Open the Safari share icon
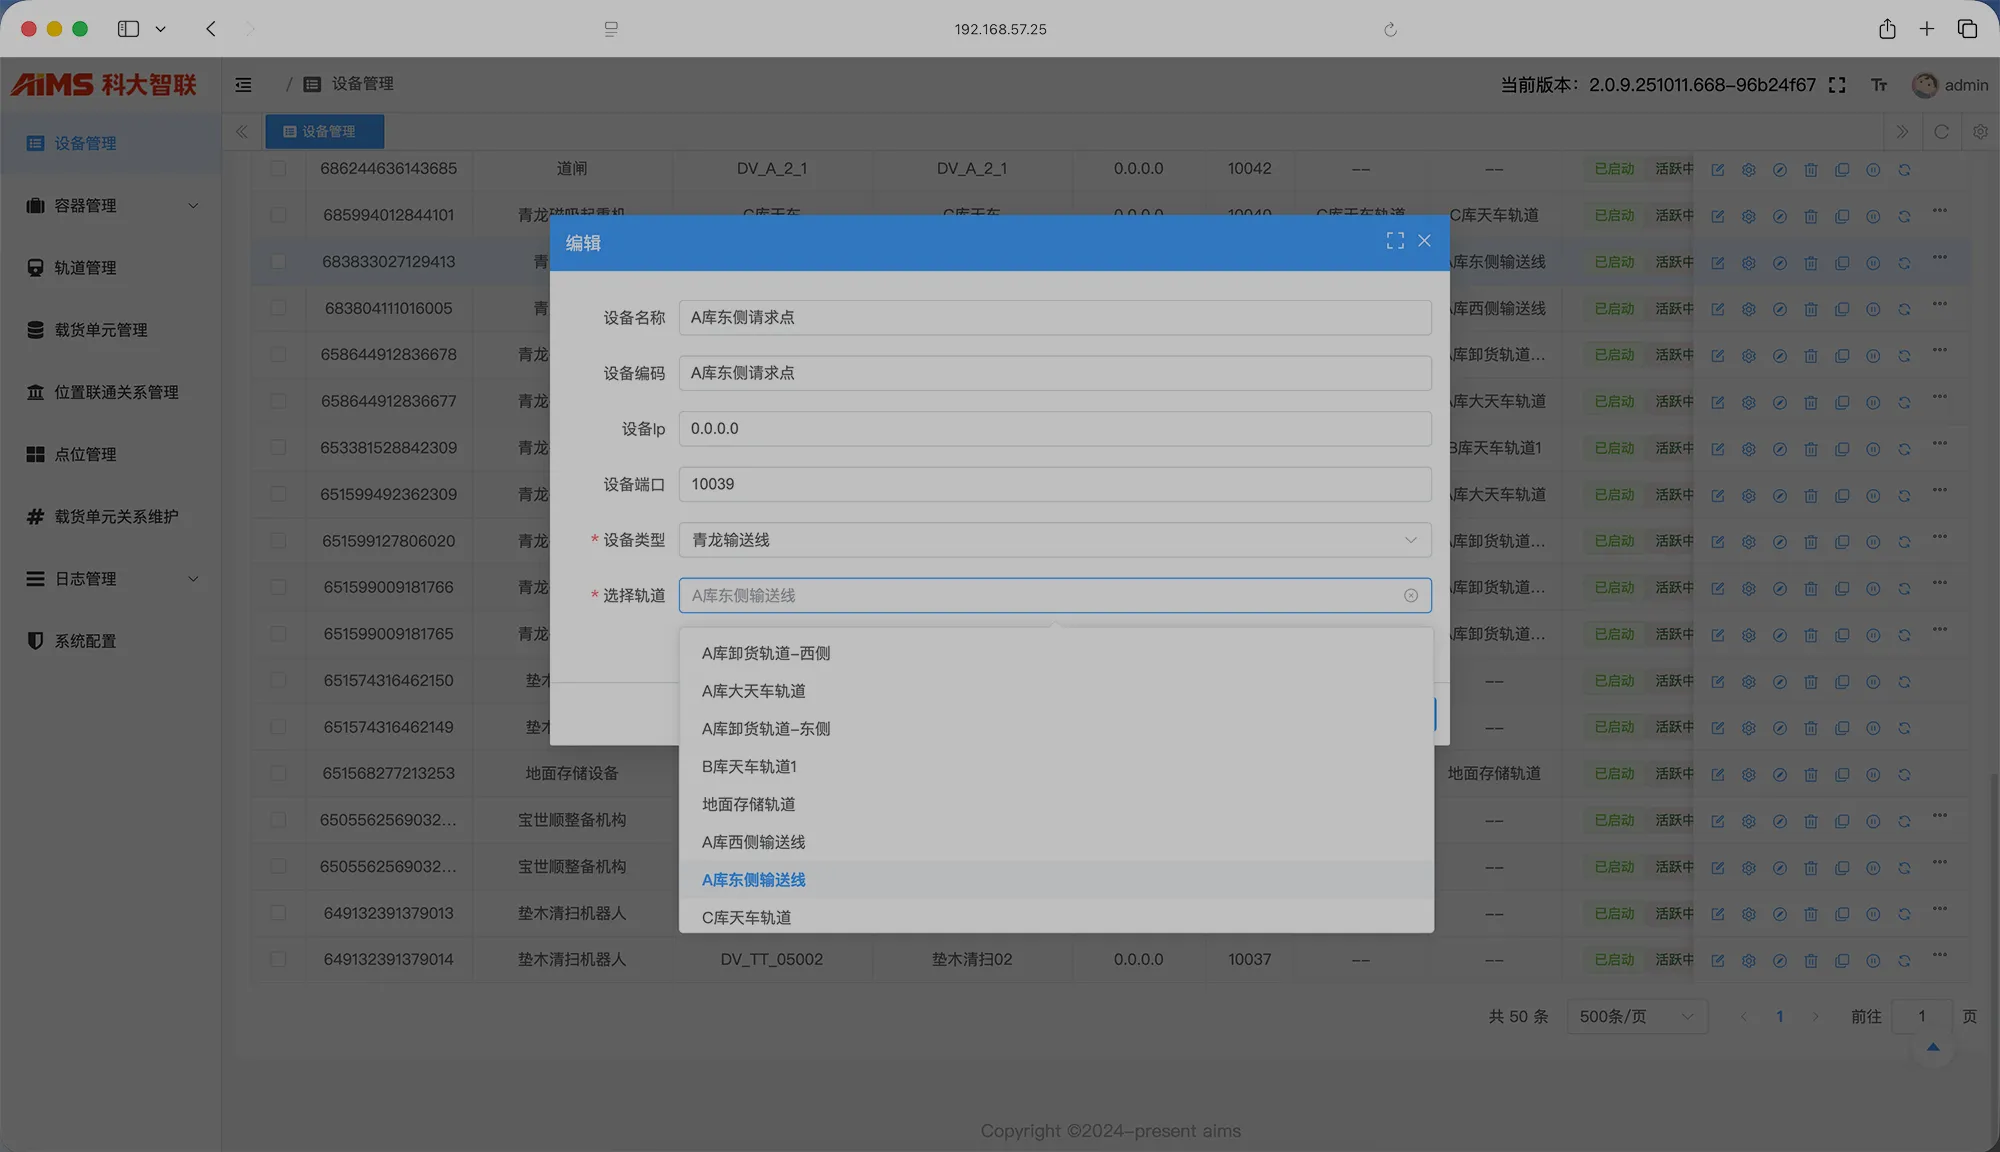The image size is (2000, 1152). (1887, 29)
